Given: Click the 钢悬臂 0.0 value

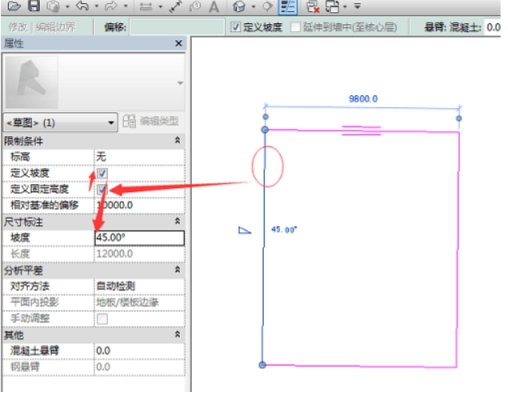Looking at the screenshot, I should (x=140, y=367).
